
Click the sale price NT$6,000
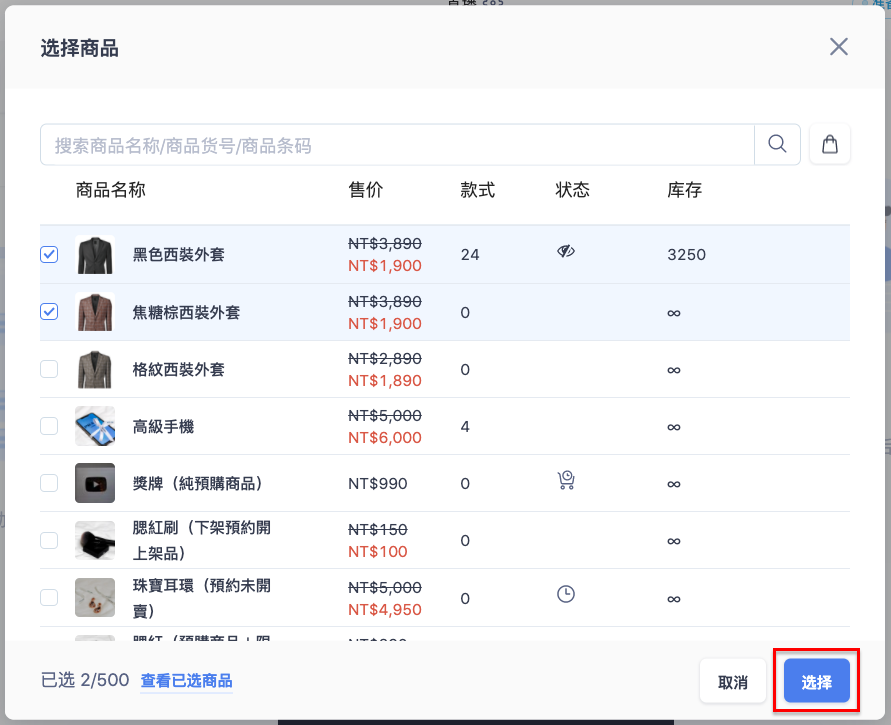(385, 438)
